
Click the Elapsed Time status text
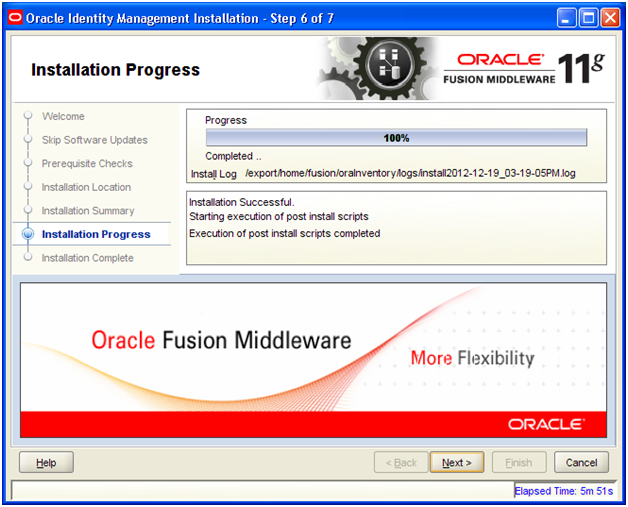[x=564, y=491]
